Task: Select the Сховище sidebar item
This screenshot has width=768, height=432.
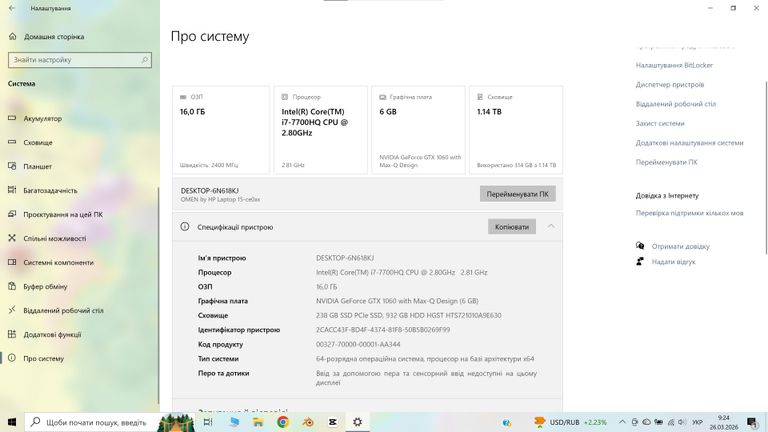Action: (x=38, y=143)
